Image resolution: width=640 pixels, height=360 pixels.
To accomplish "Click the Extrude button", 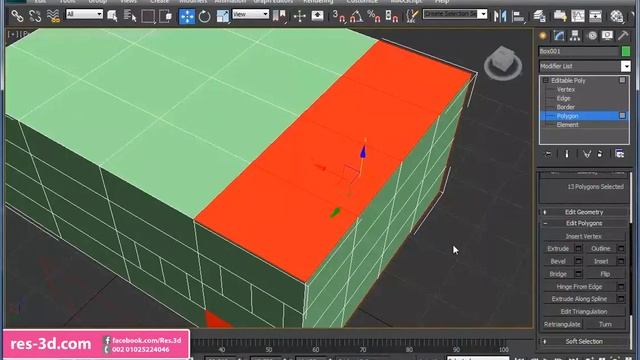I will tap(558, 249).
